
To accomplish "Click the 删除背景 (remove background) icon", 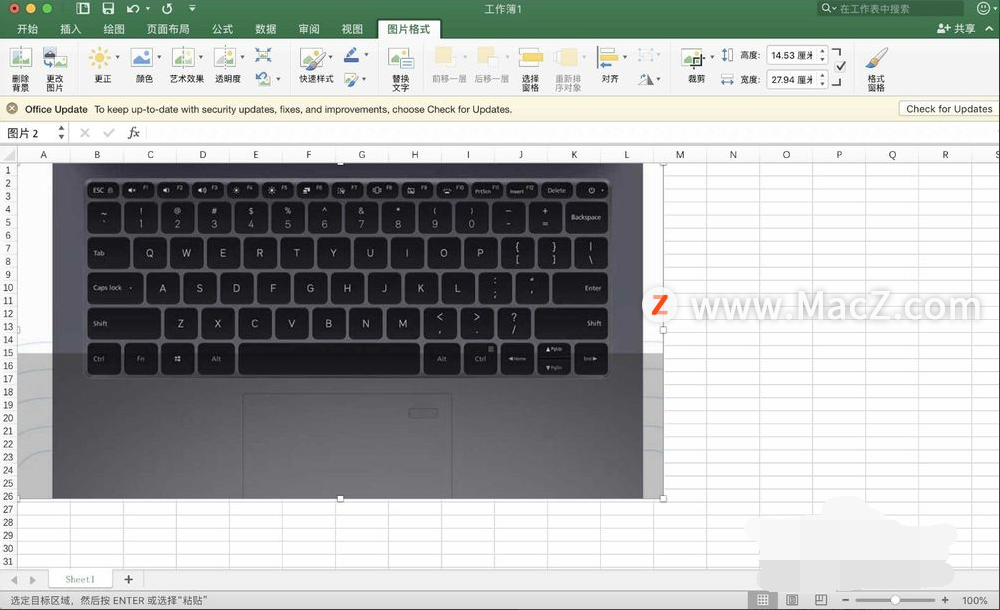I will click(20, 59).
